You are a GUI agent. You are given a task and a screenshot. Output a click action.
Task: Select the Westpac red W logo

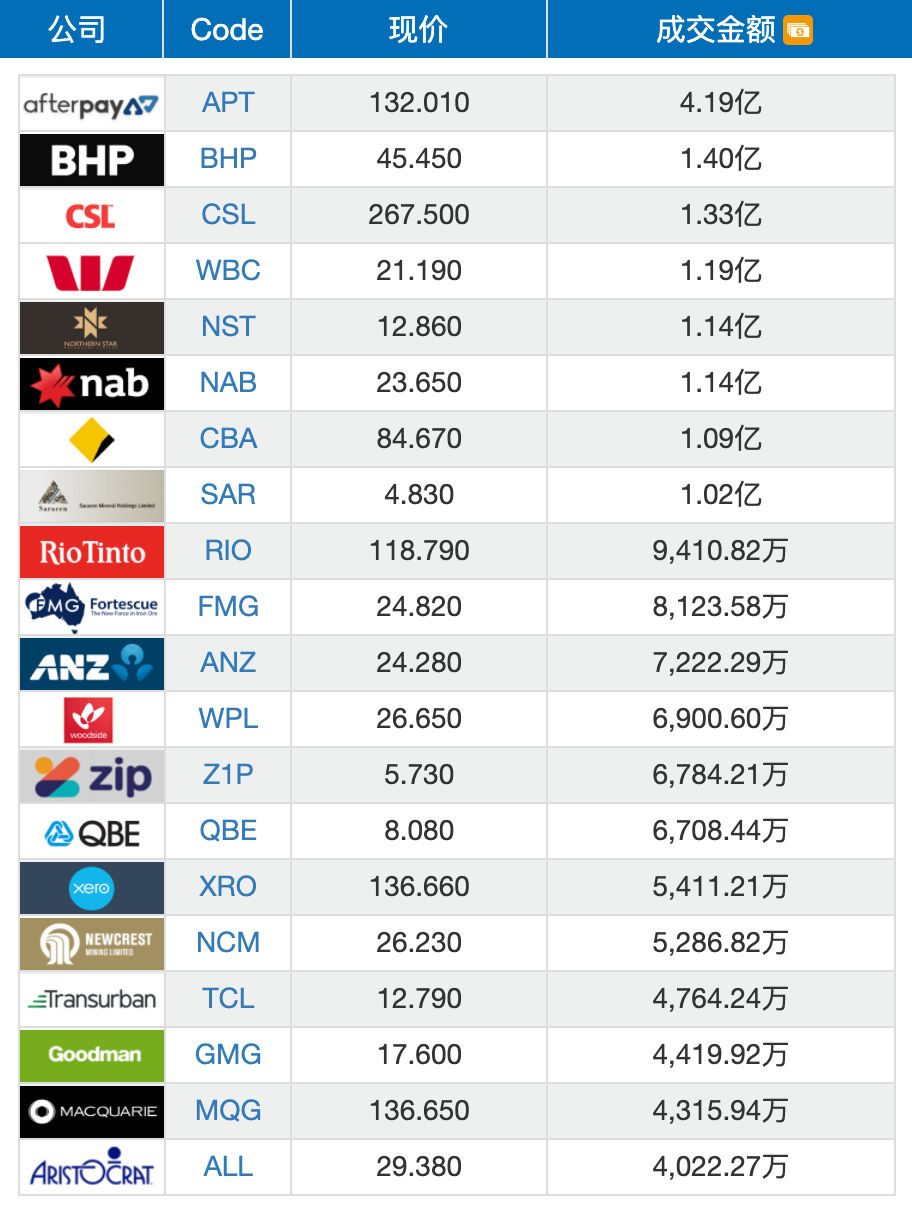click(x=92, y=271)
